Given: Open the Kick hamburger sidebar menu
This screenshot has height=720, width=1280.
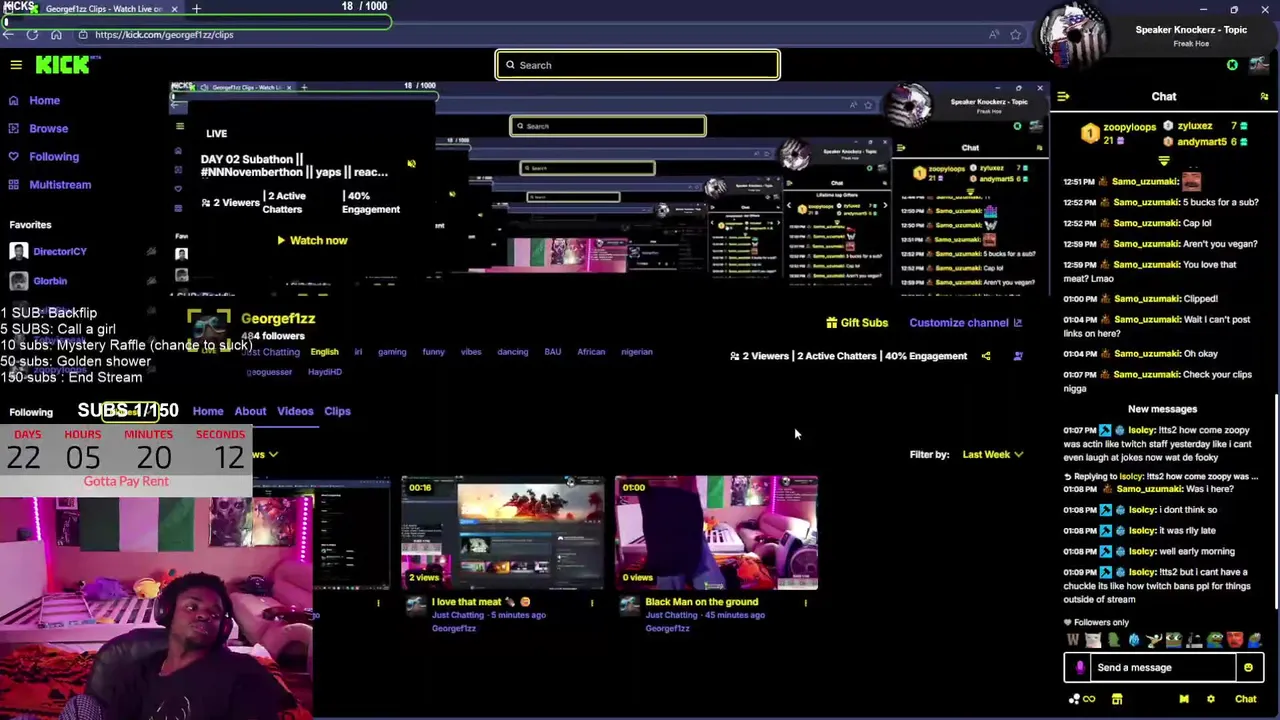Looking at the screenshot, I should (x=16, y=65).
